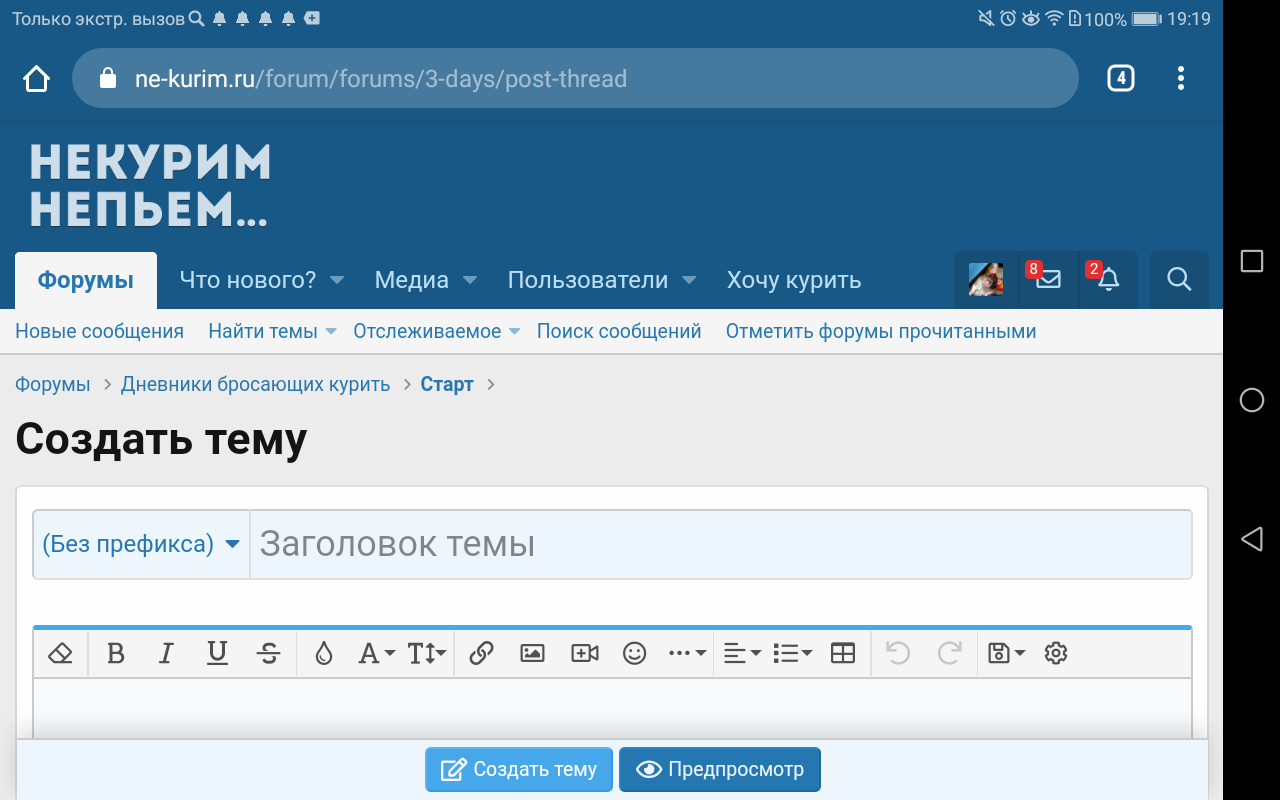Toggle underline formatting
Image resolution: width=1280 pixels, height=800 pixels.
click(217, 653)
